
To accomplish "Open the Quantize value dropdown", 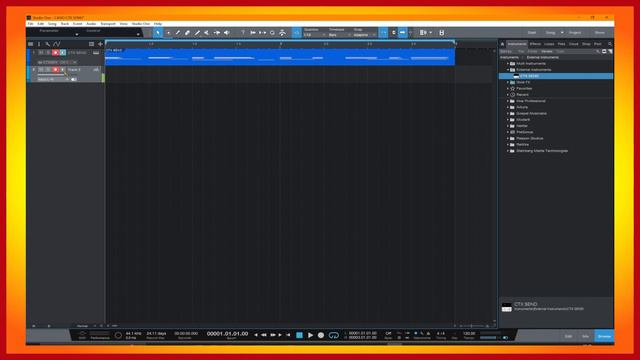I will [314, 35].
